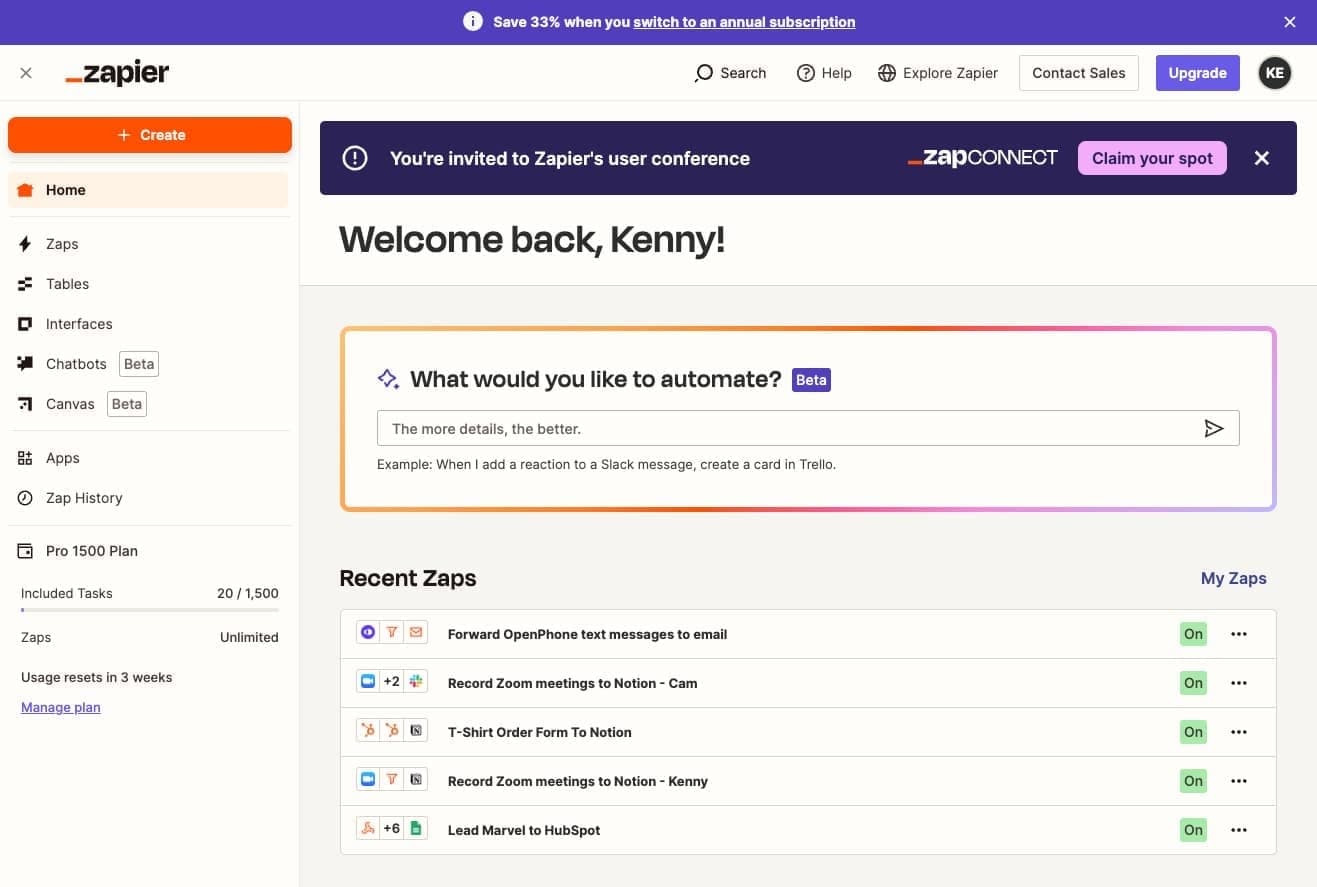Image resolution: width=1317 pixels, height=887 pixels.
Task: Open the KE account menu
Action: pos(1274,72)
